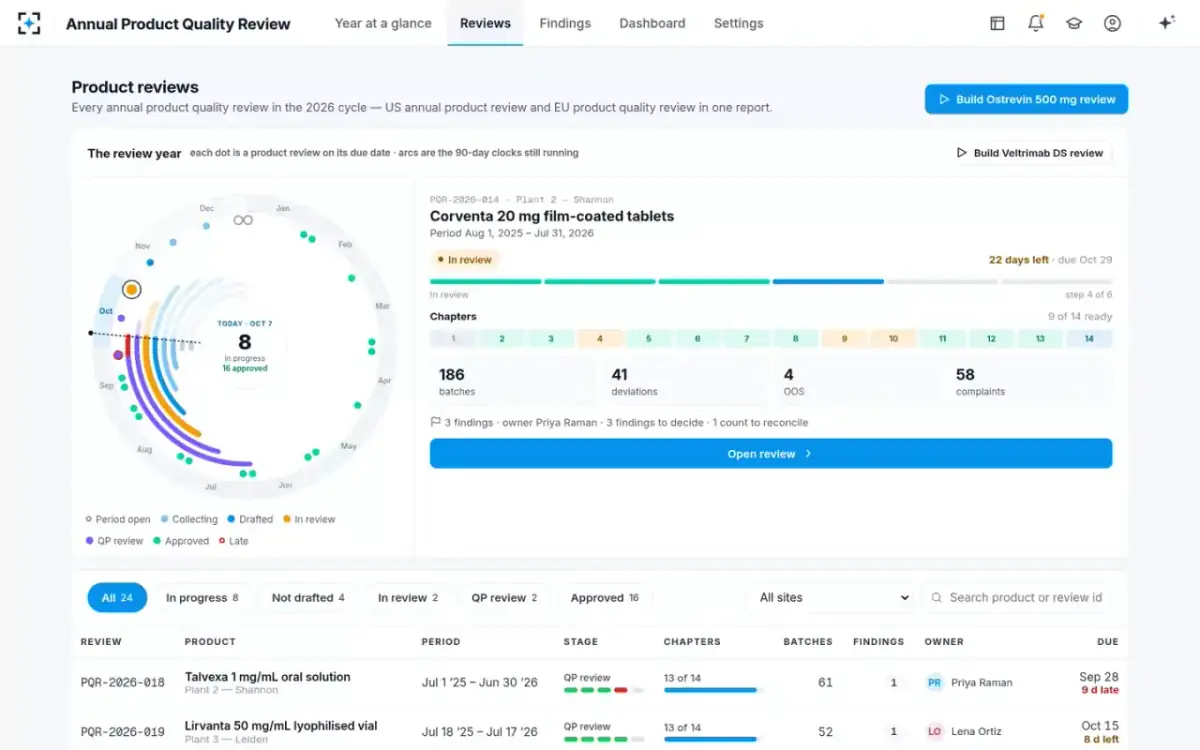
Task: Sort by the Due column header
Action: pos(1107,642)
